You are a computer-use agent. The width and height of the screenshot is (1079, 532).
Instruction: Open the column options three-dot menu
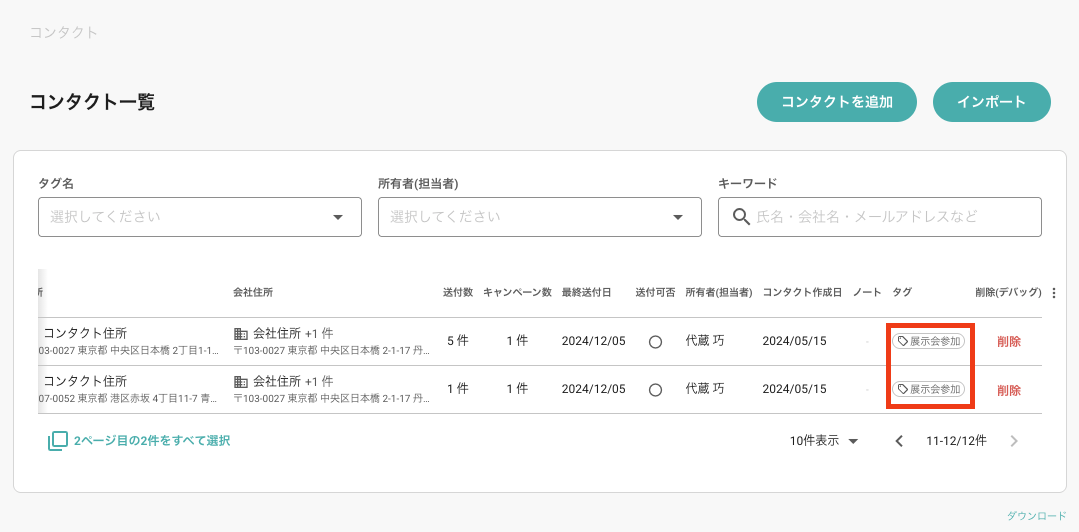click(x=1054, y=293)
